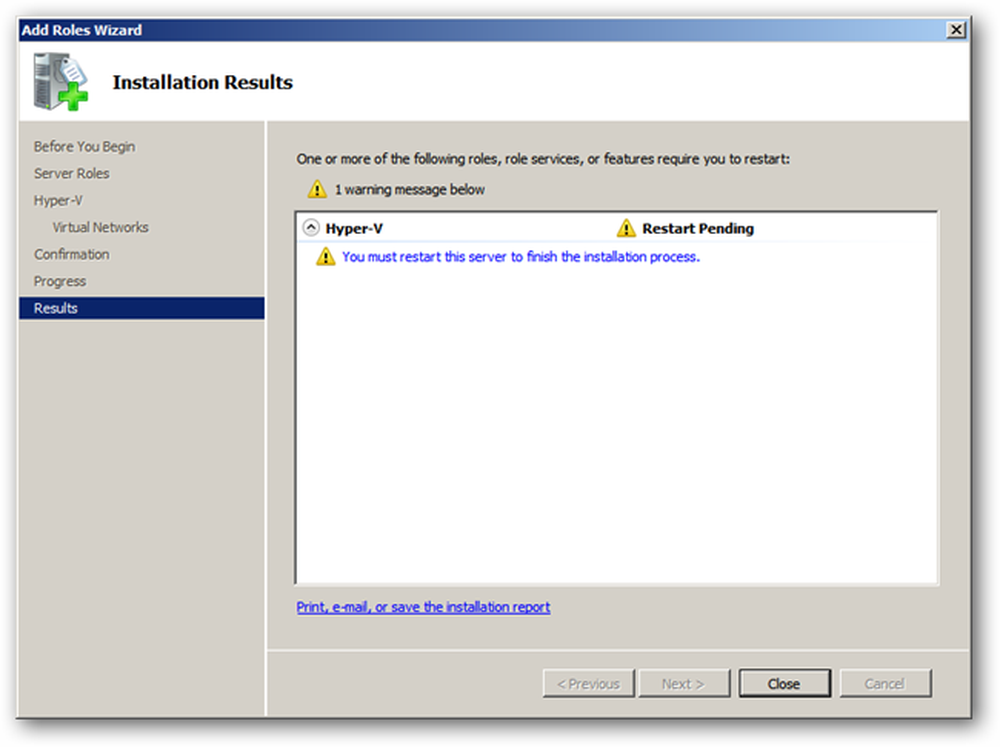Select the Server Roles step in sidebar
This screenshot has width=1000, height=747.
click(71, 174)
